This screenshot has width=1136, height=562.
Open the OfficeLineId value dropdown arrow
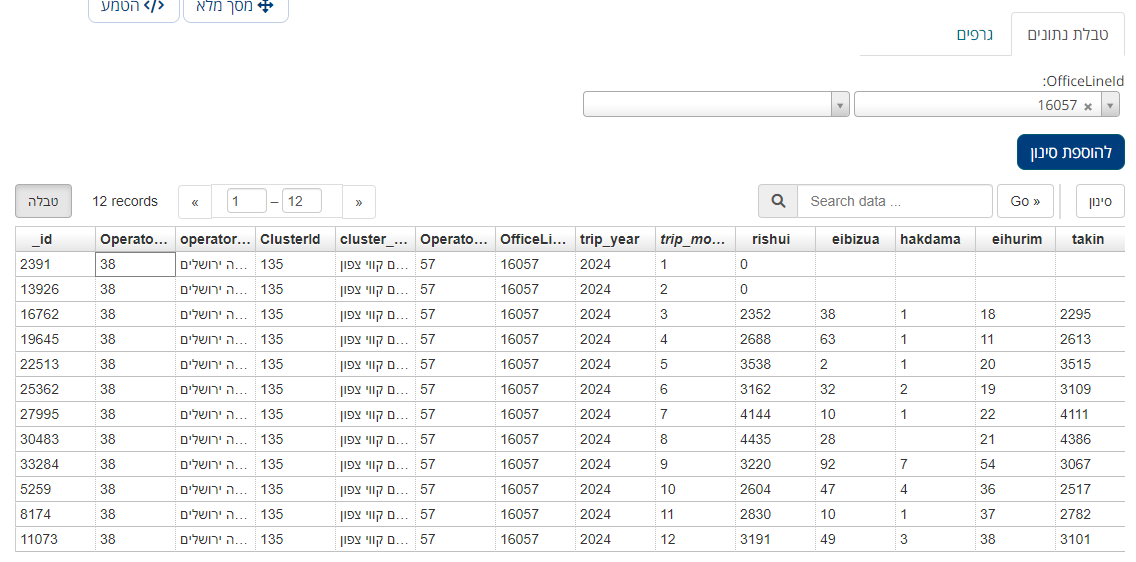[x=1110, y=105]
